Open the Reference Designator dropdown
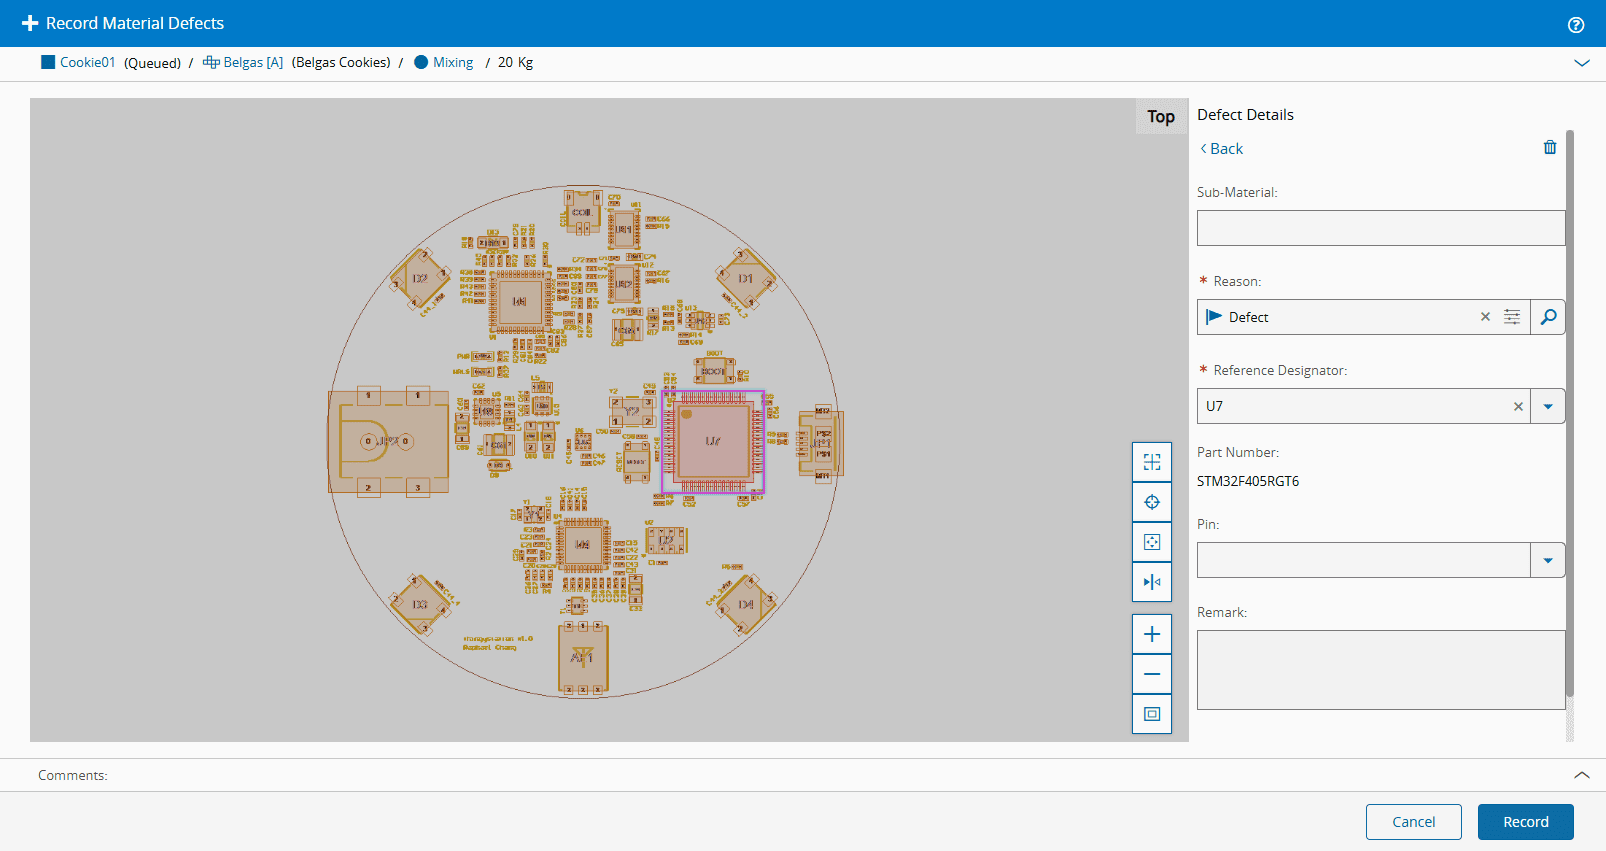The height and width of the screenshot is (851, 1606). pyautogui.click(x=1547, y=406)
